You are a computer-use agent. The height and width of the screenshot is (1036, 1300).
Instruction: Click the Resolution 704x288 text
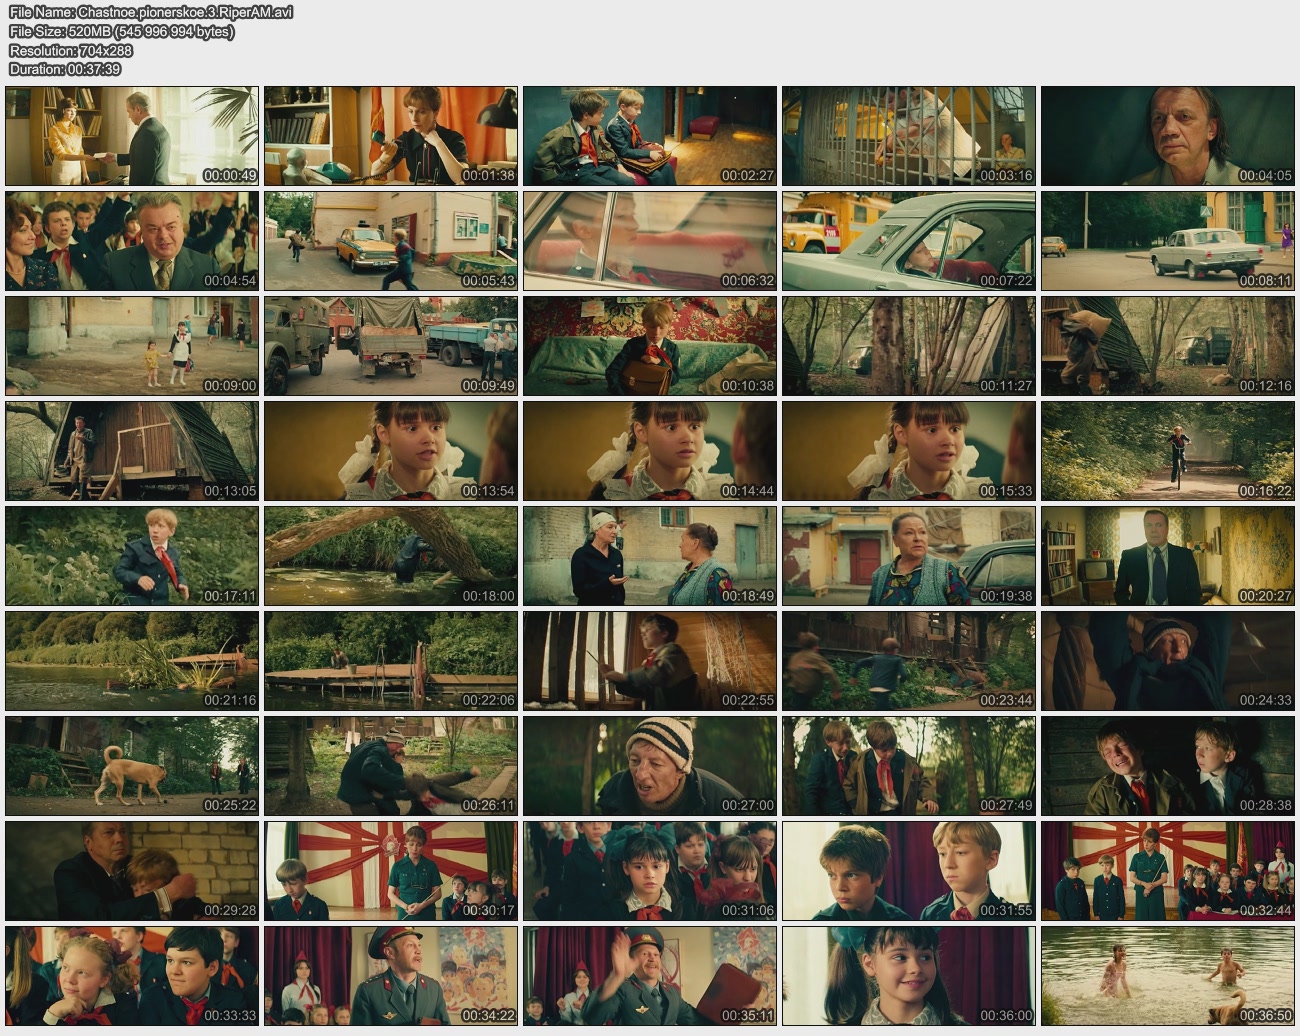[70, 50]
